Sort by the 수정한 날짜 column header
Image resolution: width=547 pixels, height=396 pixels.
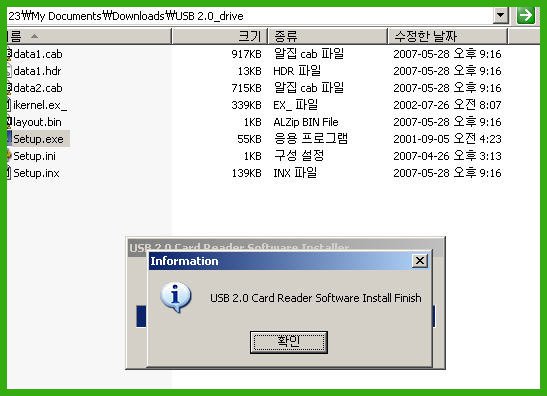[448, 36]
